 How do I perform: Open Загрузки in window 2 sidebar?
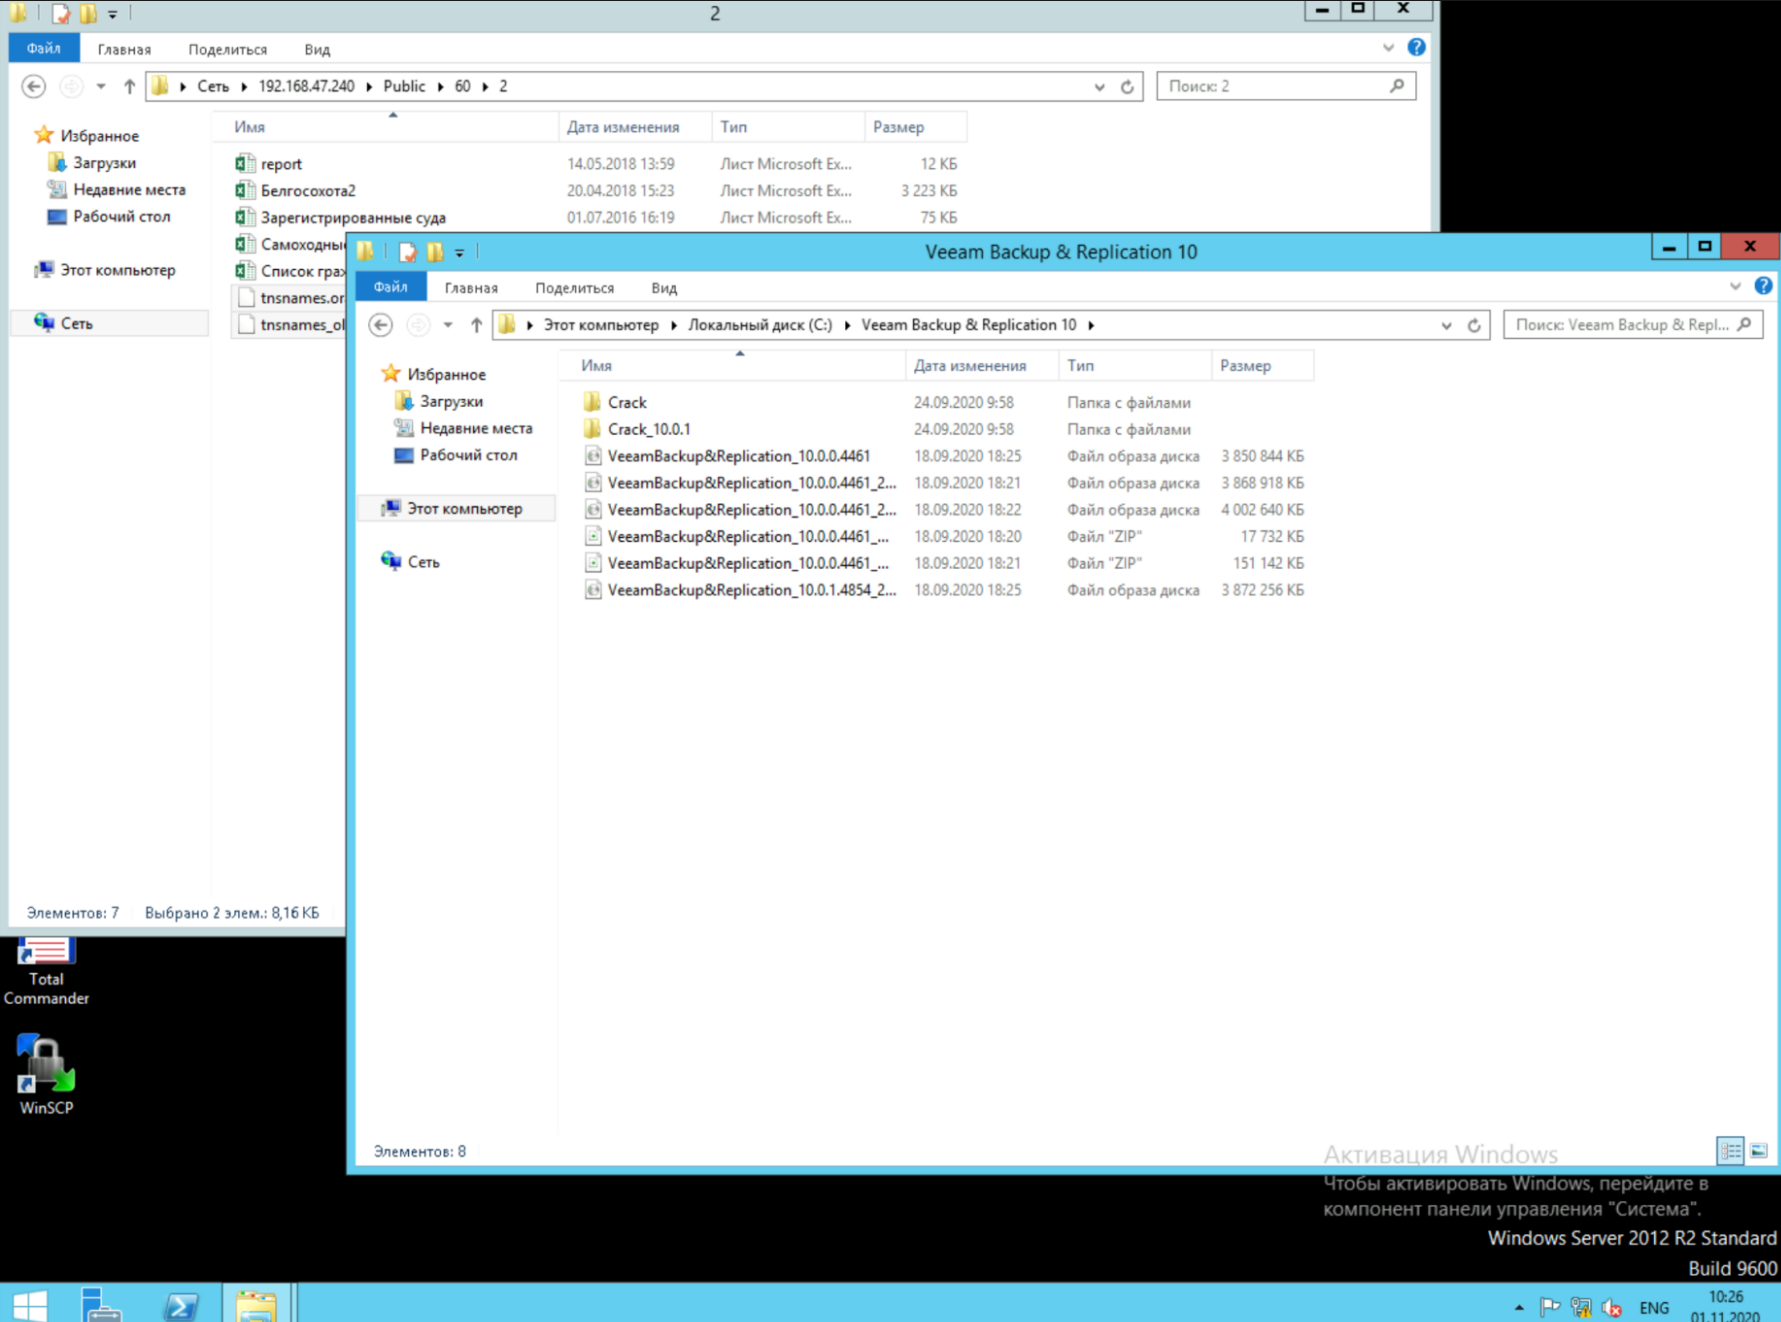(x=104, y=162)
